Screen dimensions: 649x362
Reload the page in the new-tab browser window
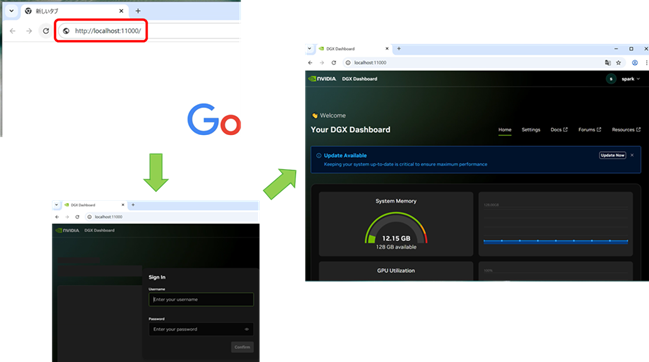coord(46,31)
